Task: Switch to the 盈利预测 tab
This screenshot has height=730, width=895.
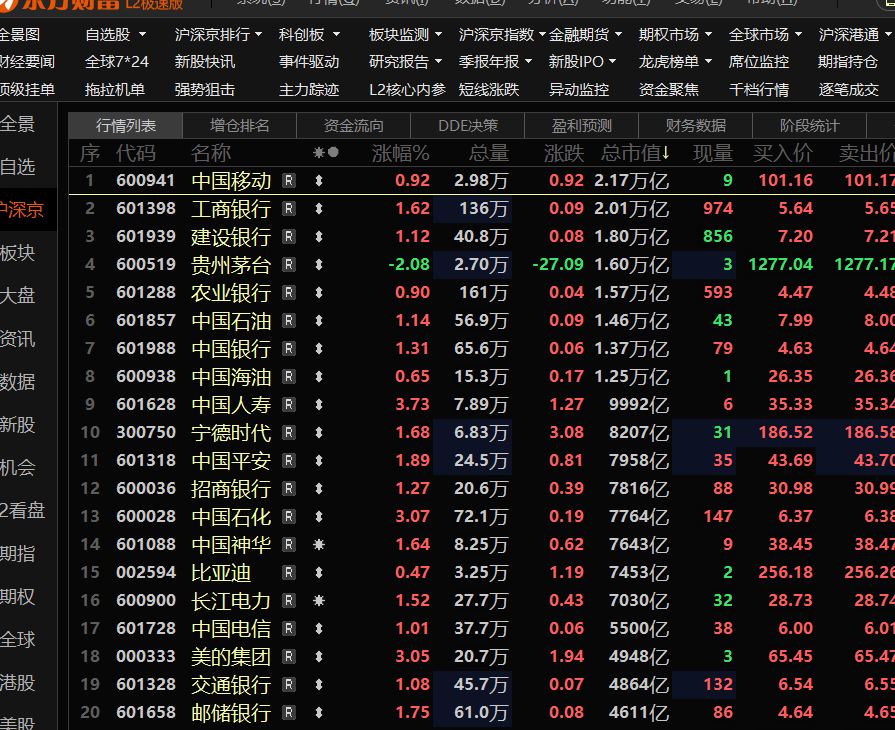Action: pos(581,126)
